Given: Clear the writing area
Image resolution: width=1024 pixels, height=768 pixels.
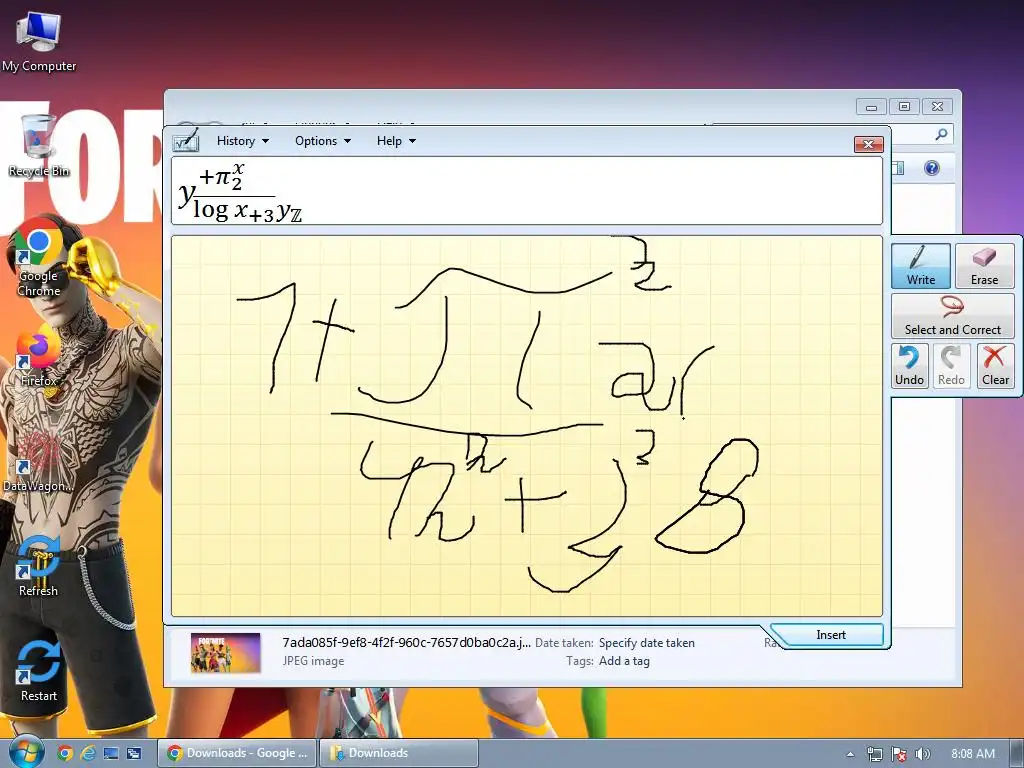Looking at the screenshot, I should click(995, 366).
